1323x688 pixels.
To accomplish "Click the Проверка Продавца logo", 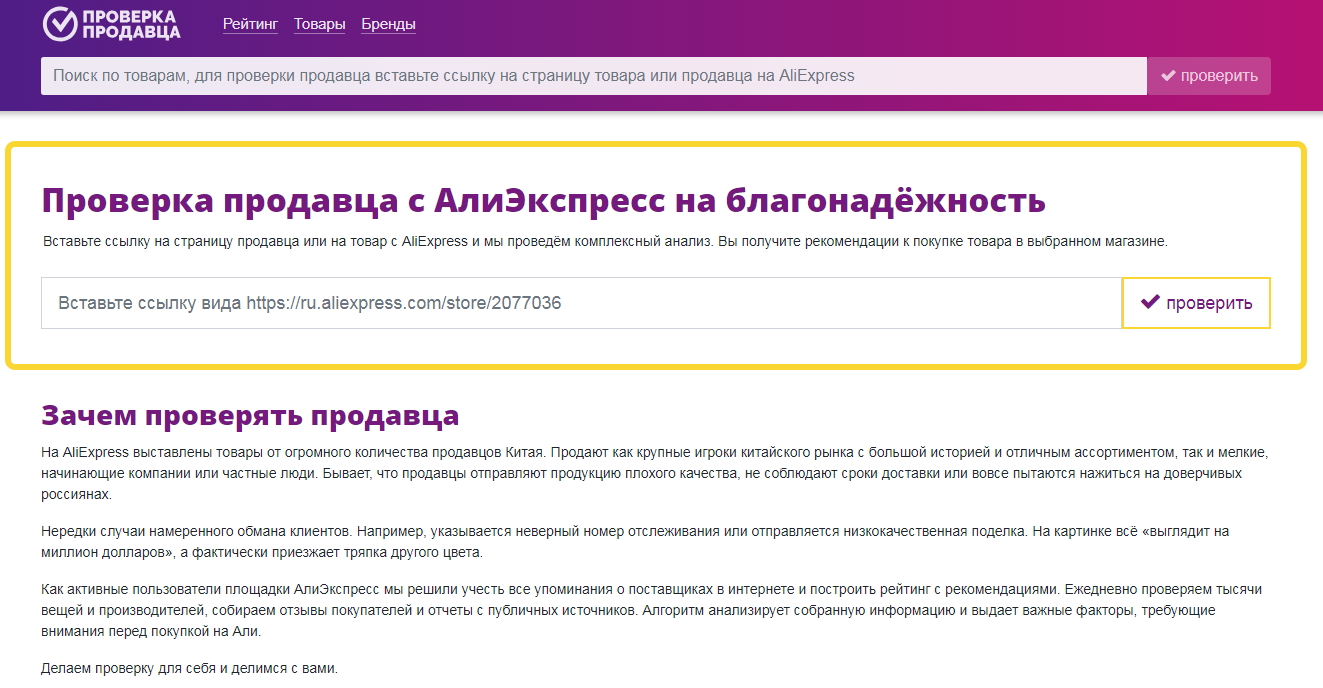I will click(112, 24).
